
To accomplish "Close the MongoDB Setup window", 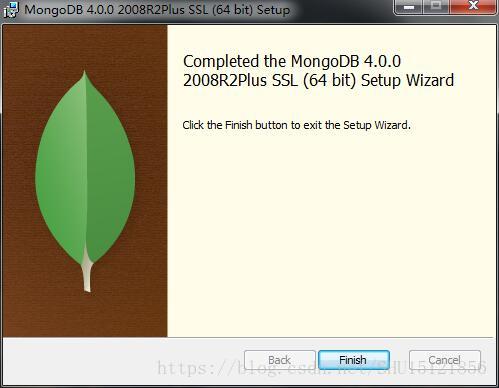I will (473, 7).
